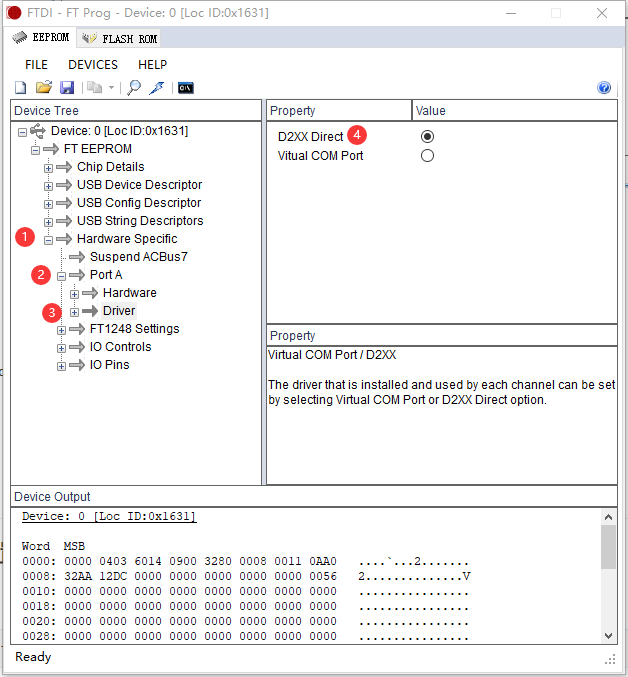628x677 pixels.
Task: Collapse the FT EEPROM node
Action: 35,150
